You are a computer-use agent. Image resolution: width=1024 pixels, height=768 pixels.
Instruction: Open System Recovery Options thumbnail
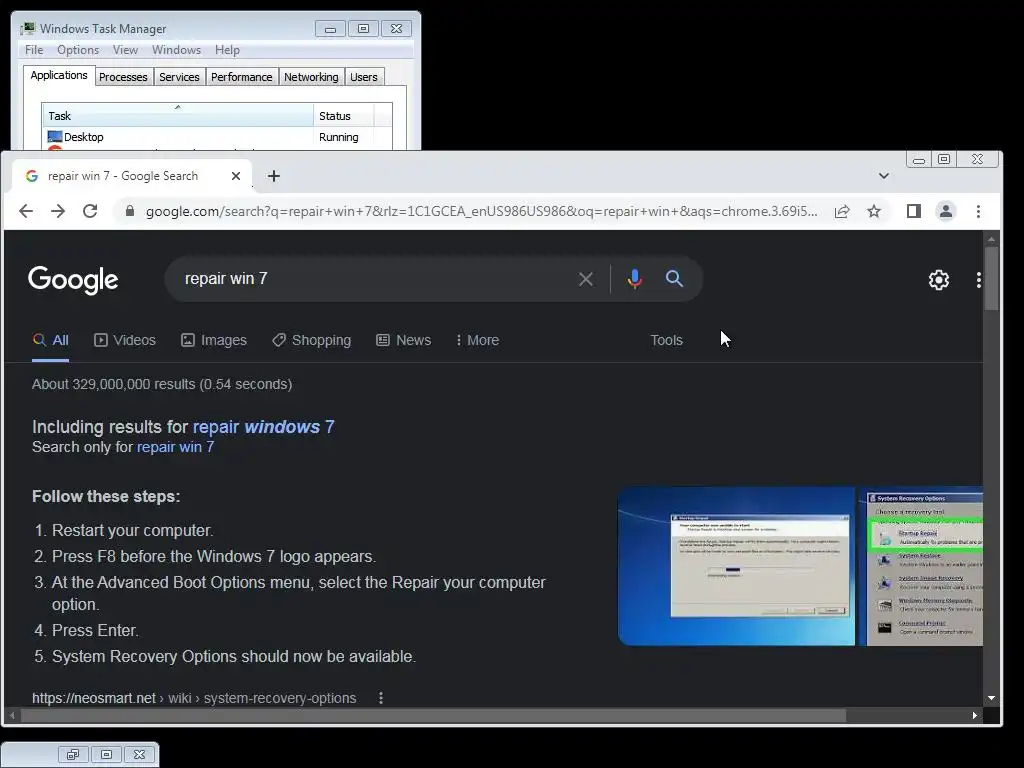point(921,566)
